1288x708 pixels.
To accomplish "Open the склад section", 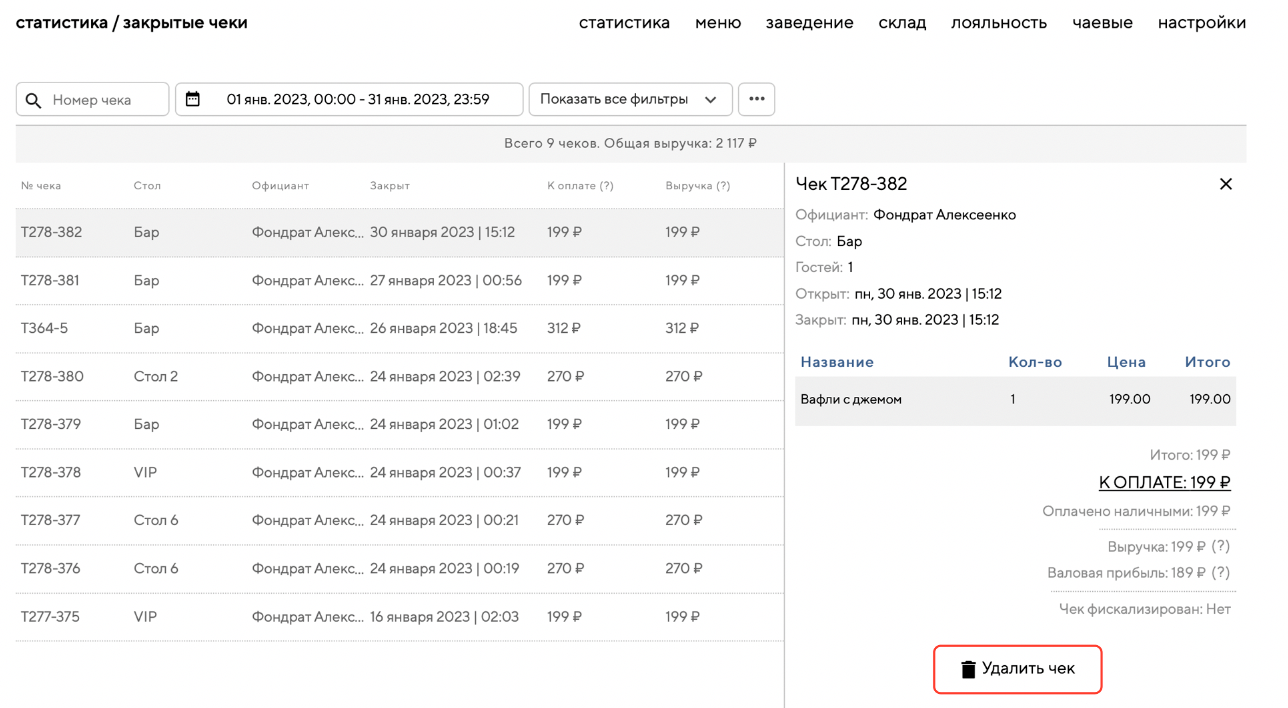I will coord(902,22).
